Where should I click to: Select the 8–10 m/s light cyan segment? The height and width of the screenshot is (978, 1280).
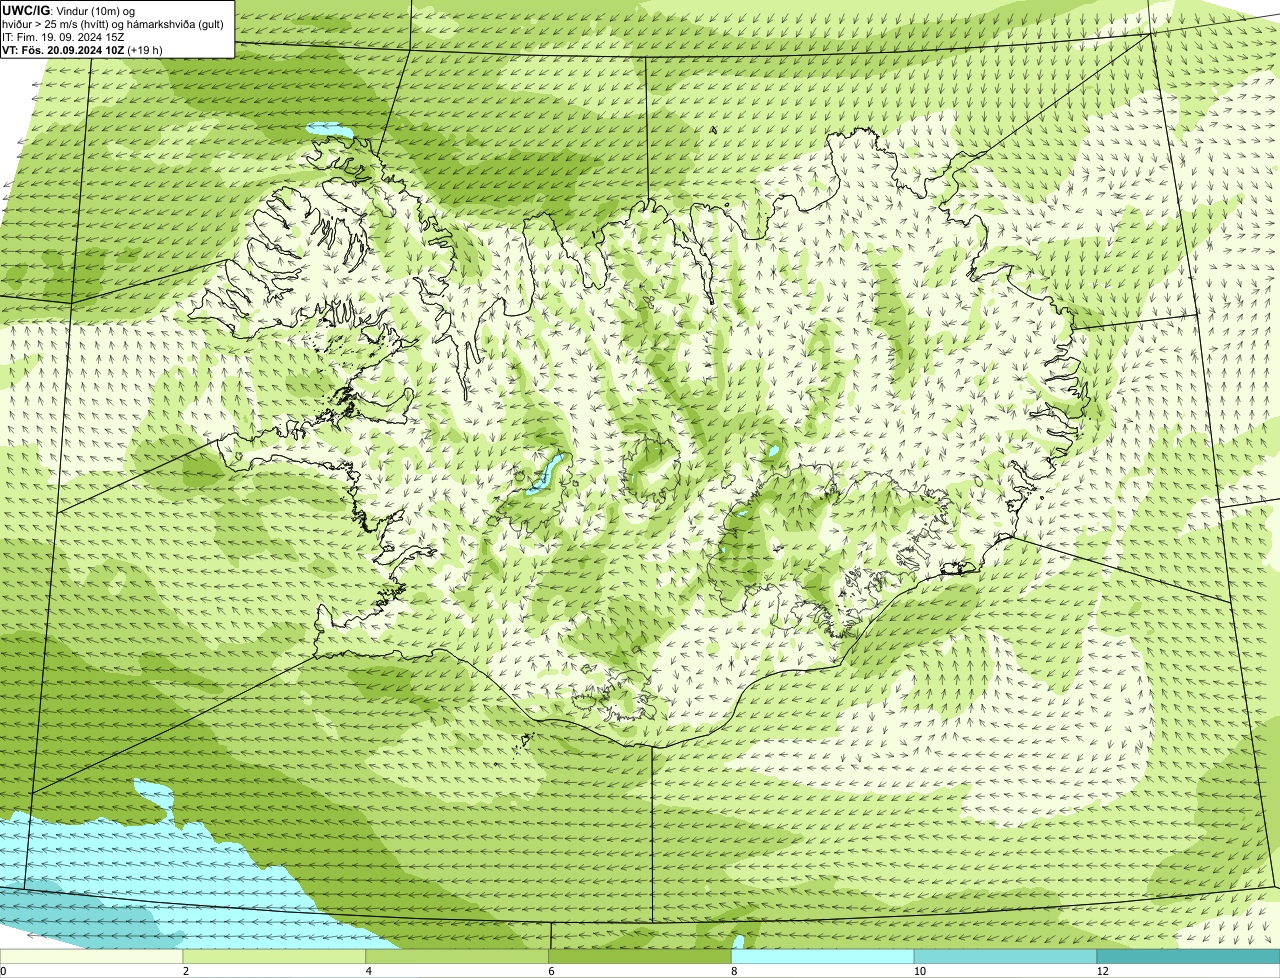pos(824,957)
